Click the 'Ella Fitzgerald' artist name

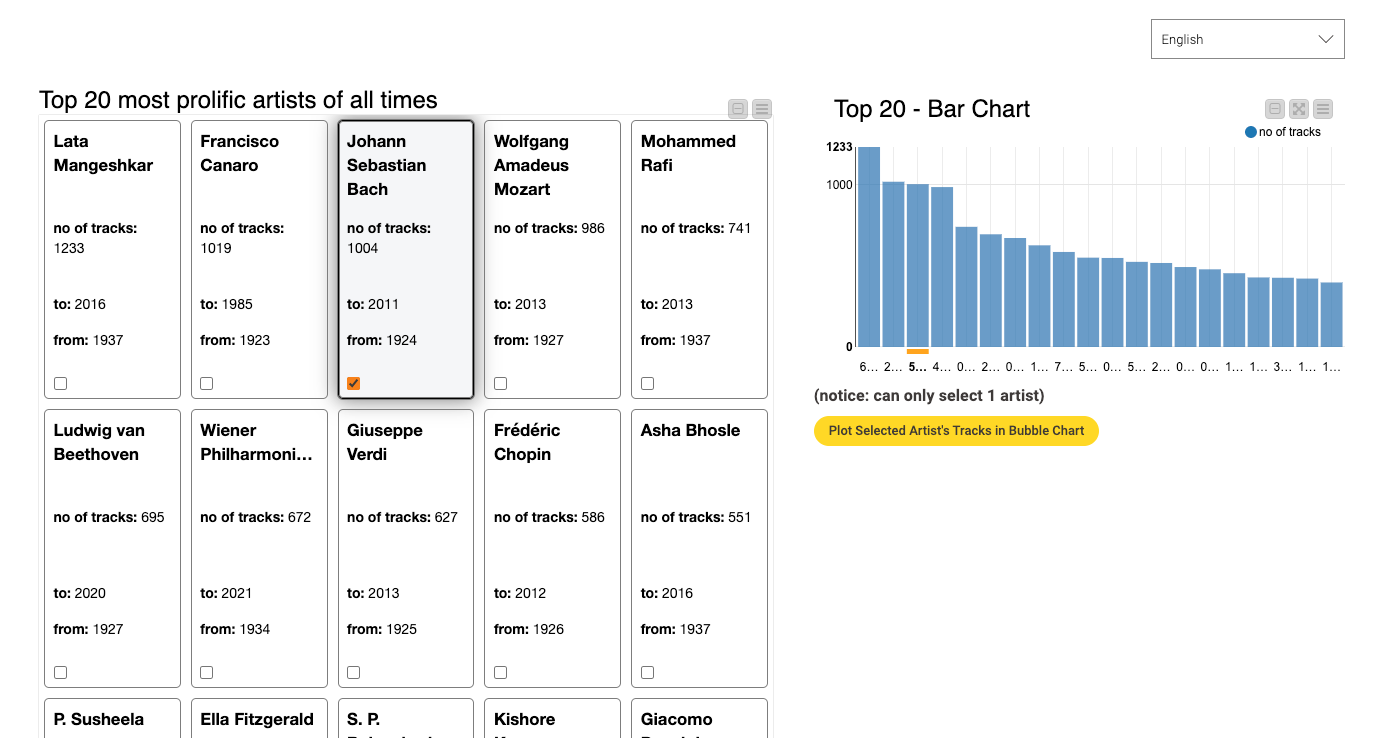pyautogui.click(x=257, y=719)
